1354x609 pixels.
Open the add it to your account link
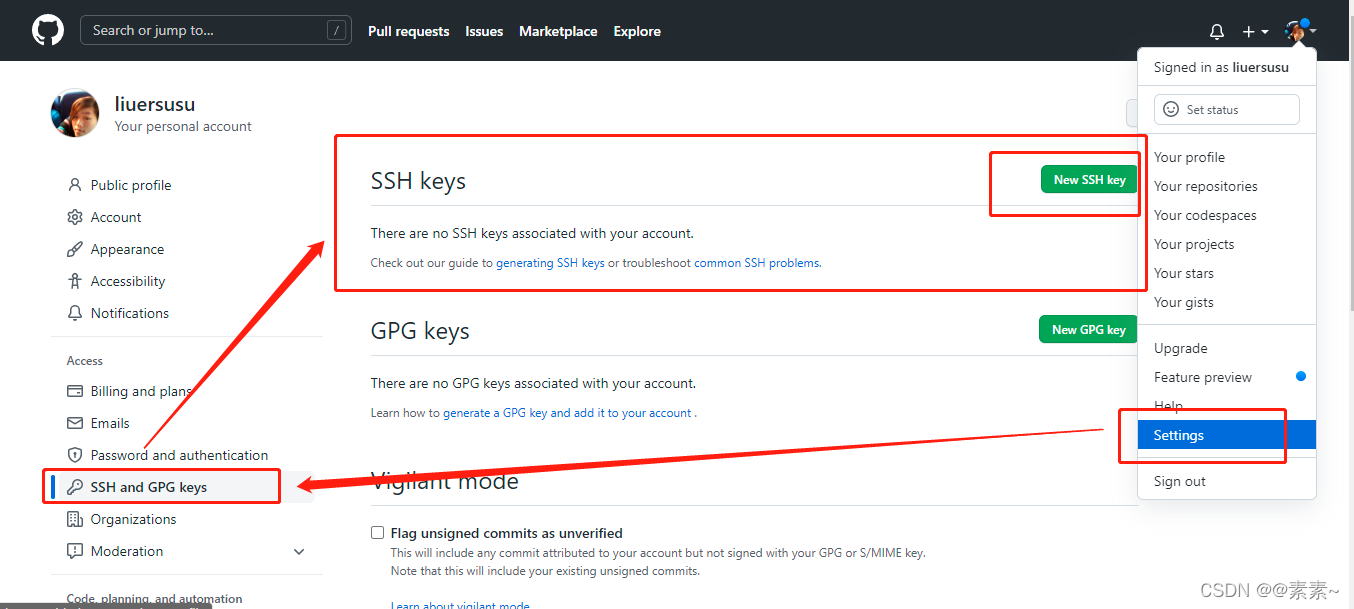tap(633, 413)
